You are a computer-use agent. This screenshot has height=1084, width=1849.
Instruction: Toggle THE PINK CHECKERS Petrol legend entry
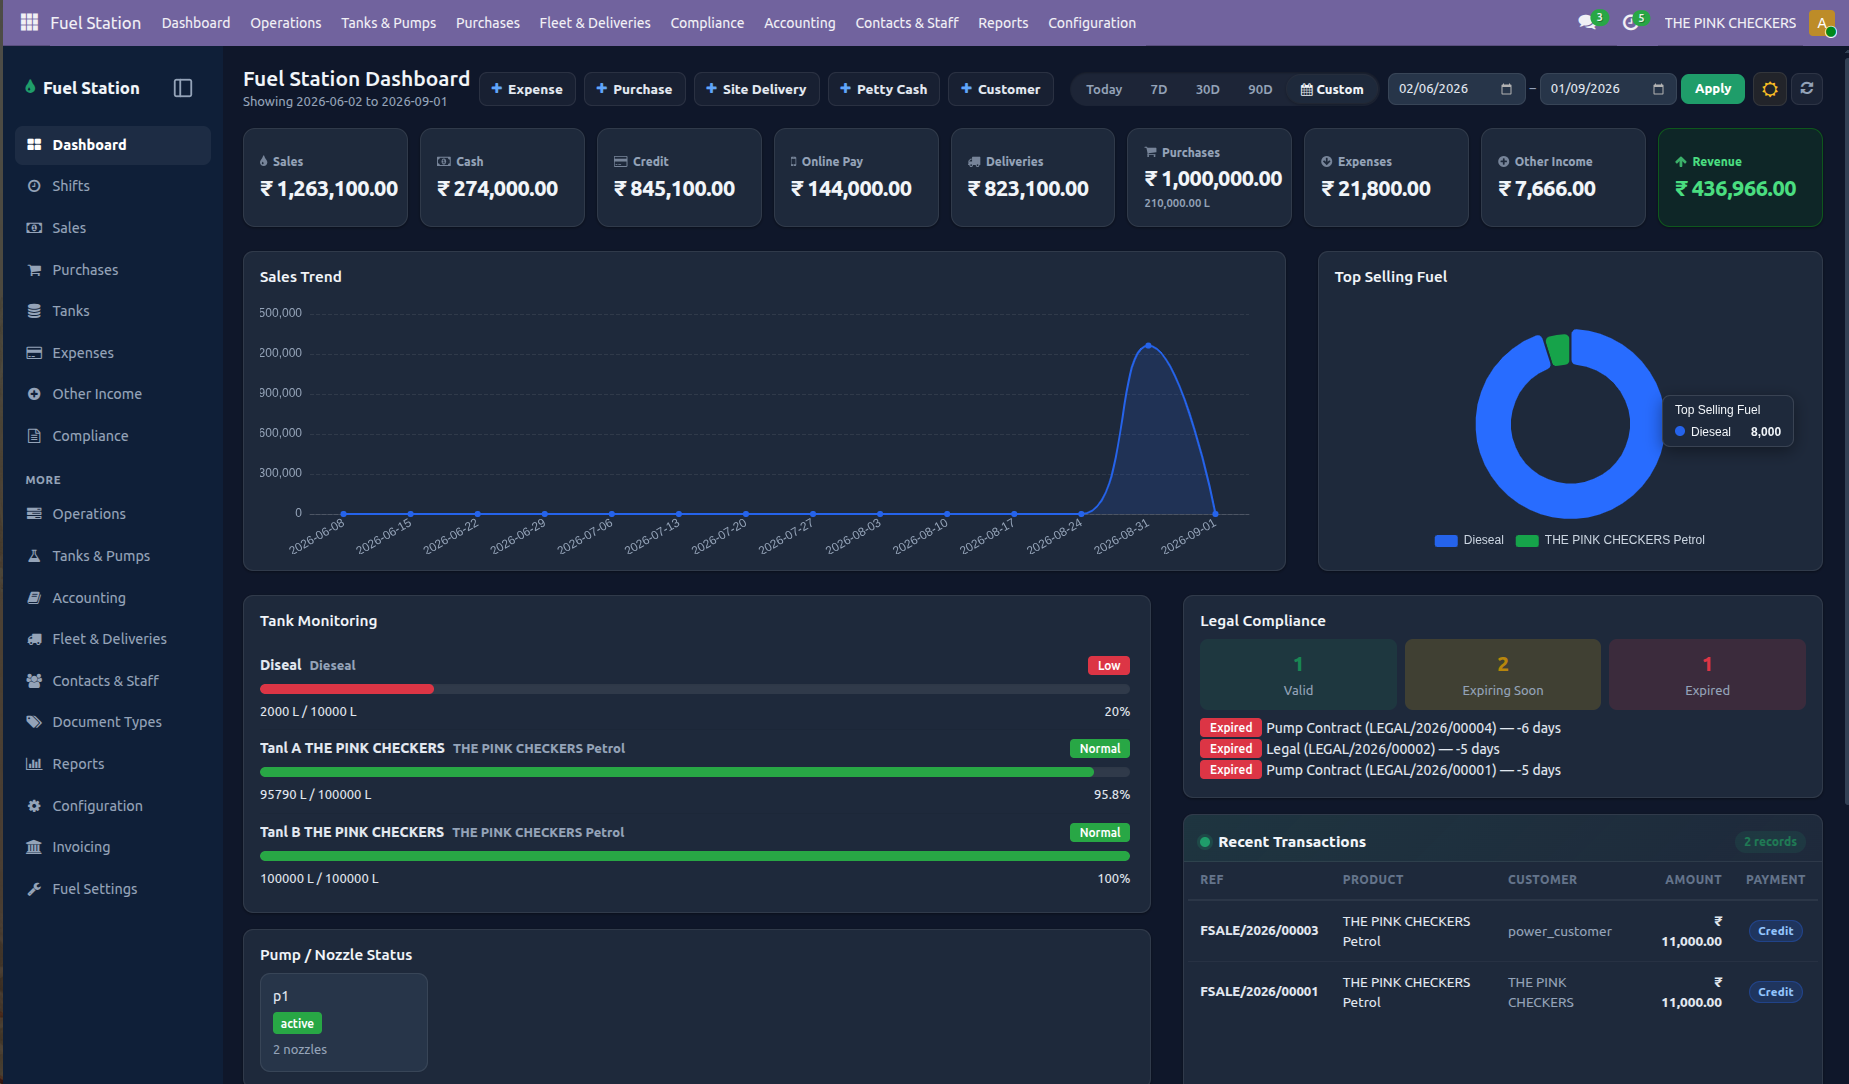point(1610,540)
